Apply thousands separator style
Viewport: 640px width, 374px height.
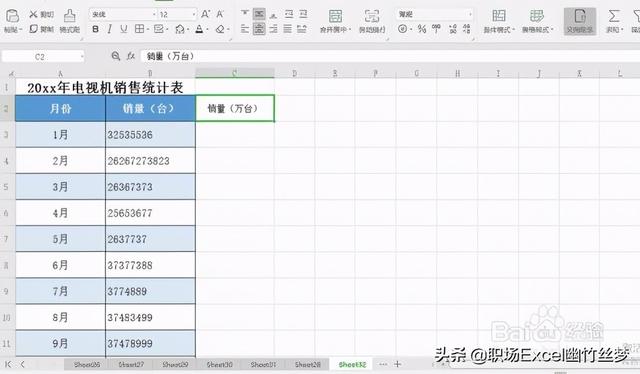[436, 29]
